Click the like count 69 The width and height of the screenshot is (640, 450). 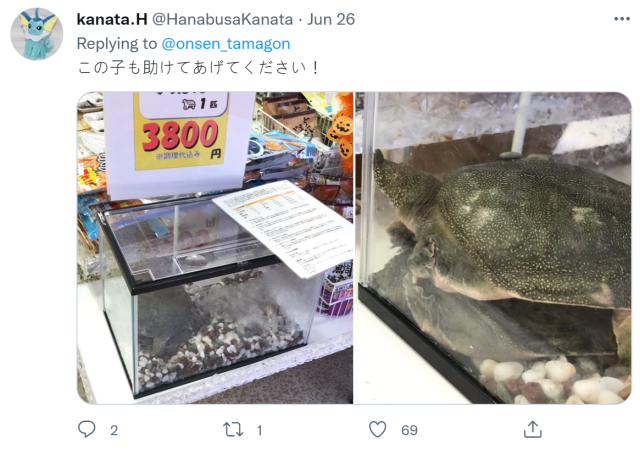pos(409,430)
